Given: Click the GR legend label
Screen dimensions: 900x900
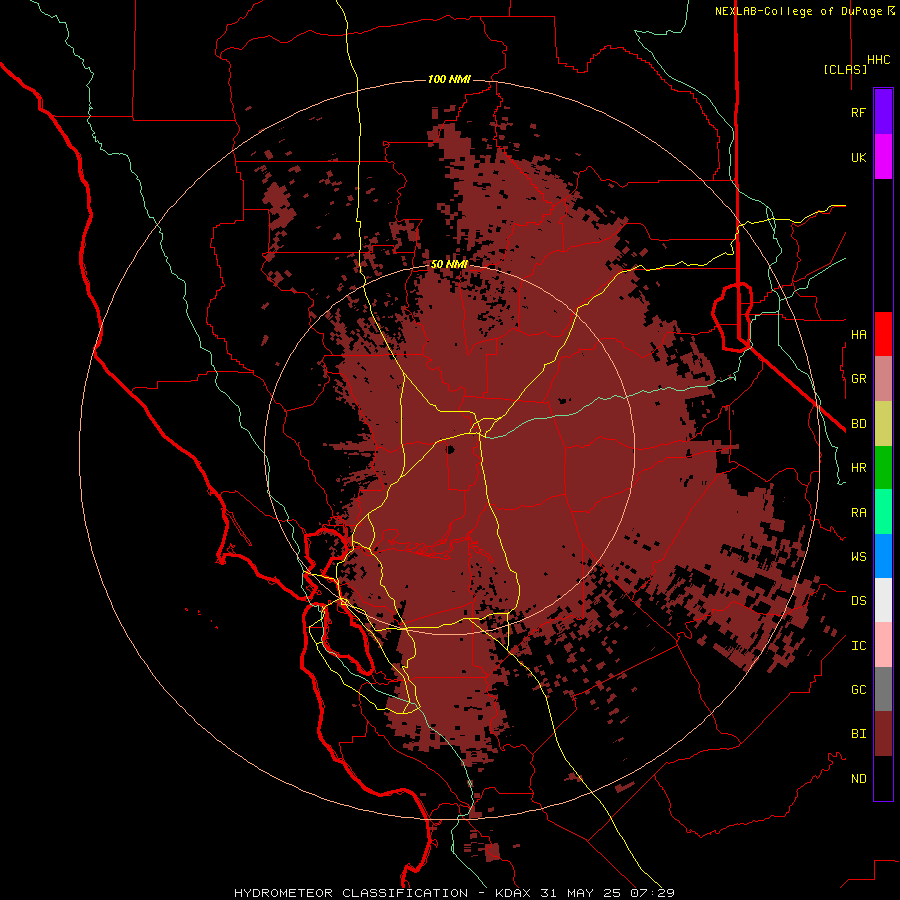Looking at the screenshot, I should 859,379.
